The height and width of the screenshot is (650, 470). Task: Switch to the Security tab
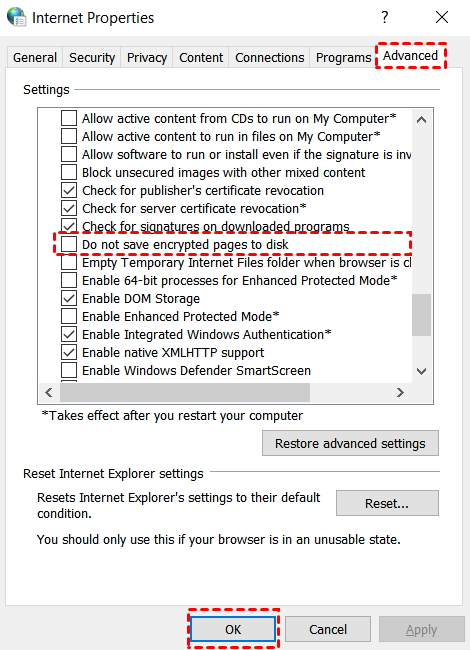[x=92, y=57]
